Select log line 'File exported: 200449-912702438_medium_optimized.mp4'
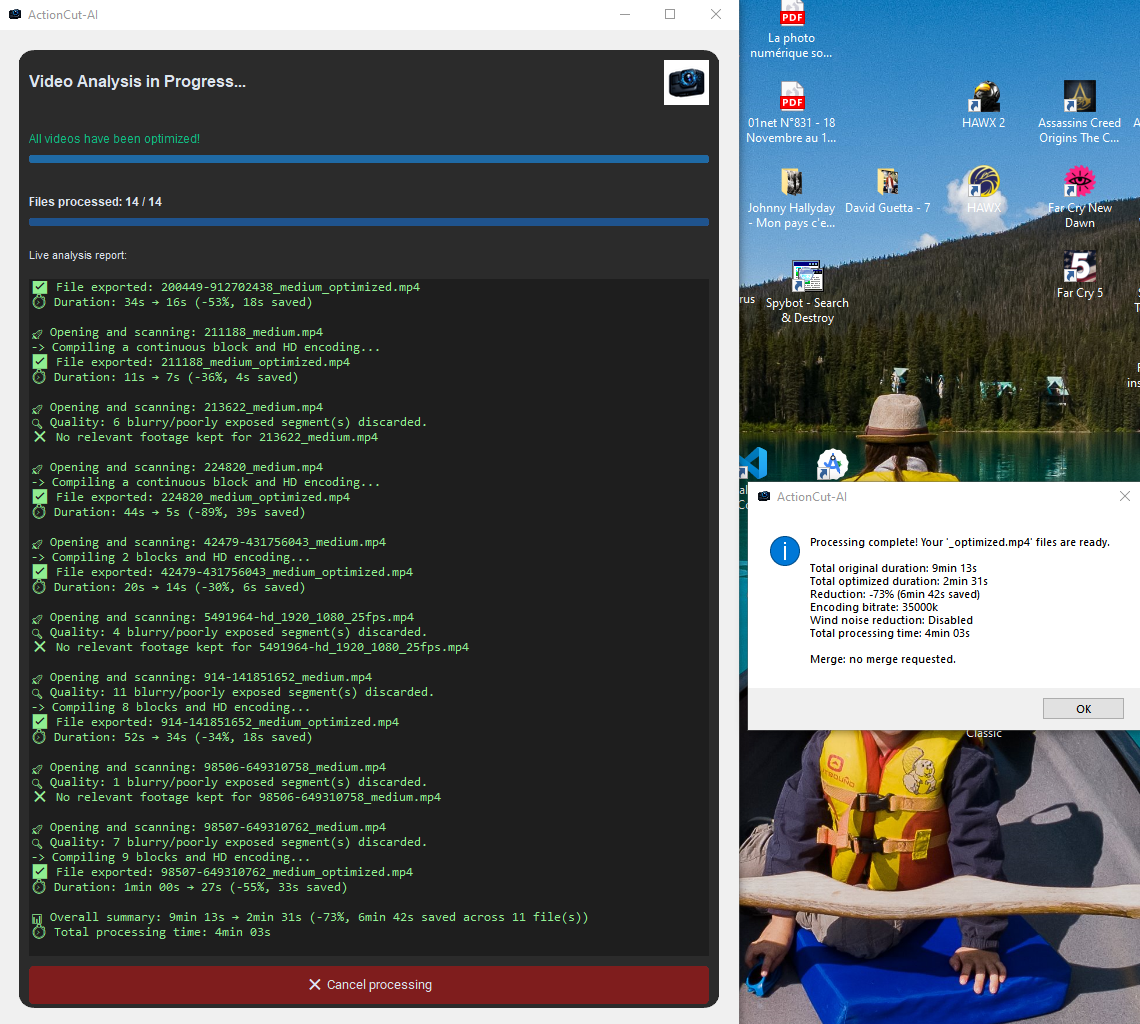The height and width of the screenshot is (1024, 1140). (226, 287)
